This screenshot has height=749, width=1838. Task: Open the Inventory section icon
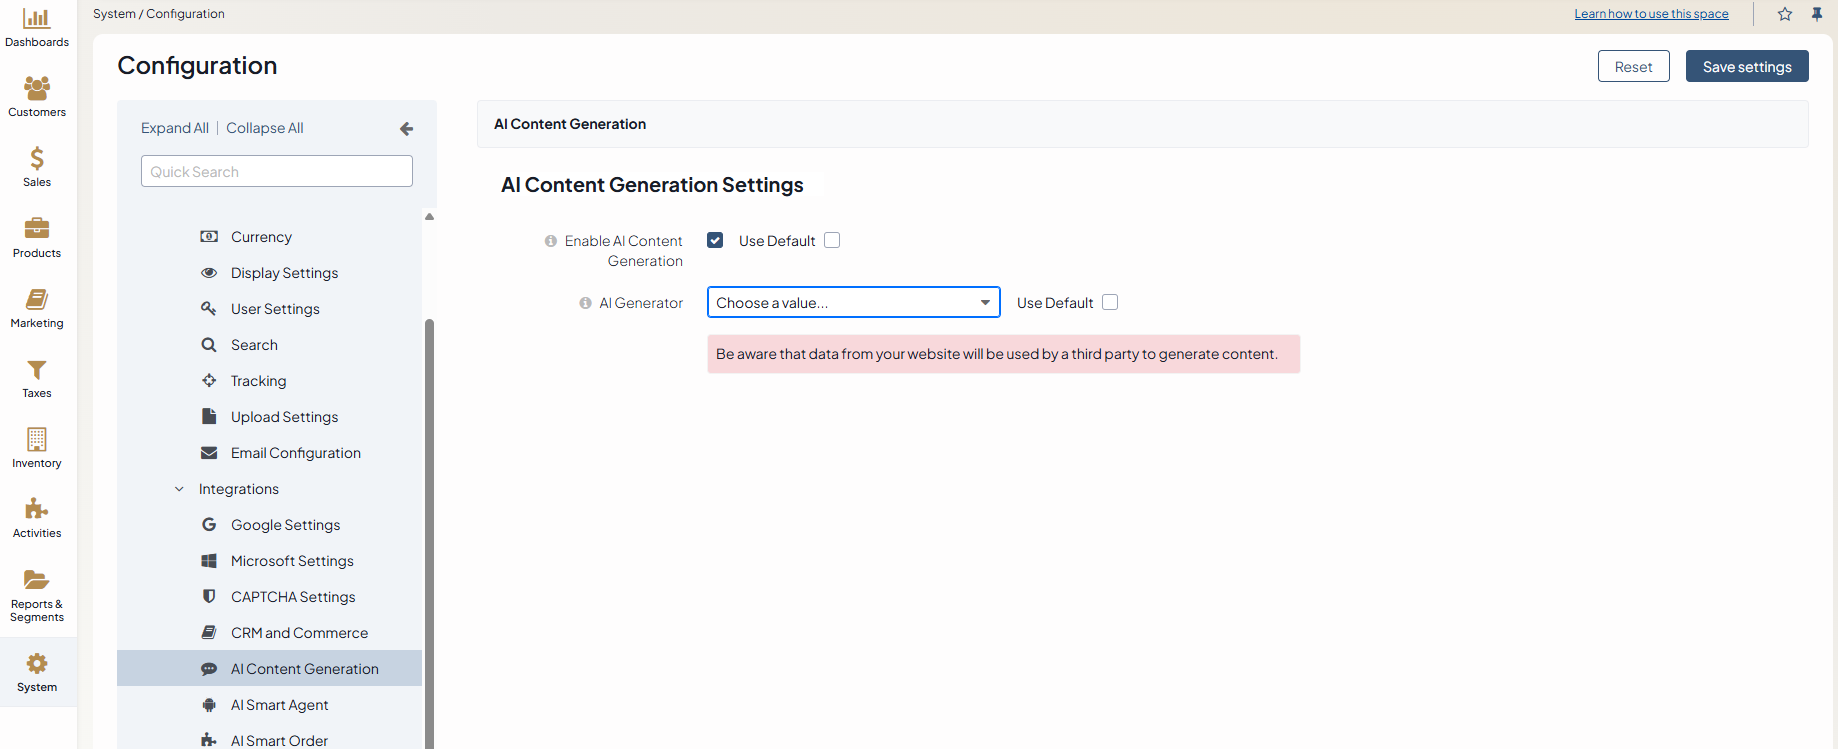(37, 440)
